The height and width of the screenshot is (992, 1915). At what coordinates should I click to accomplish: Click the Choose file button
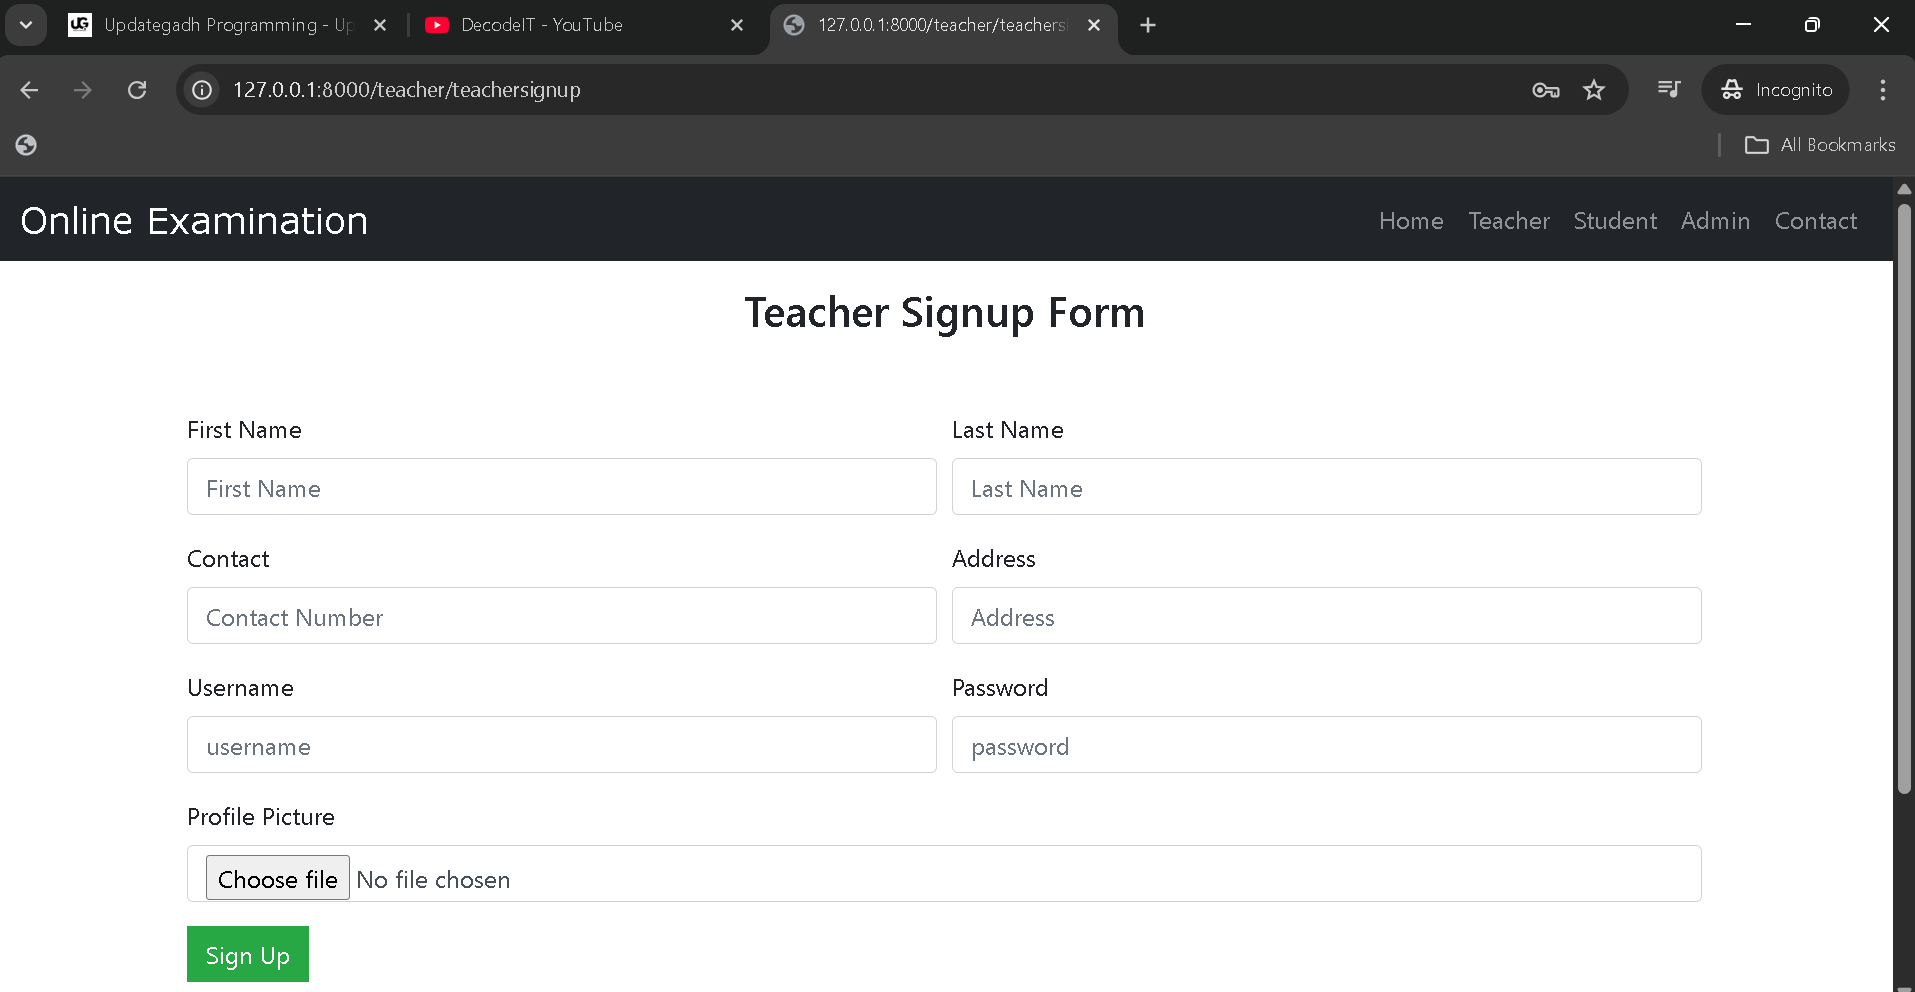pos(277,878)
